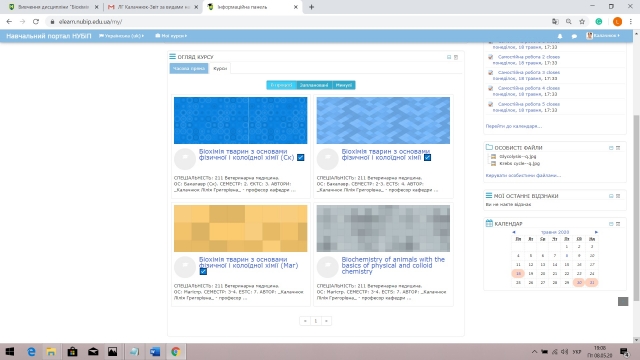Click the translate page icon

coord(555,22)
